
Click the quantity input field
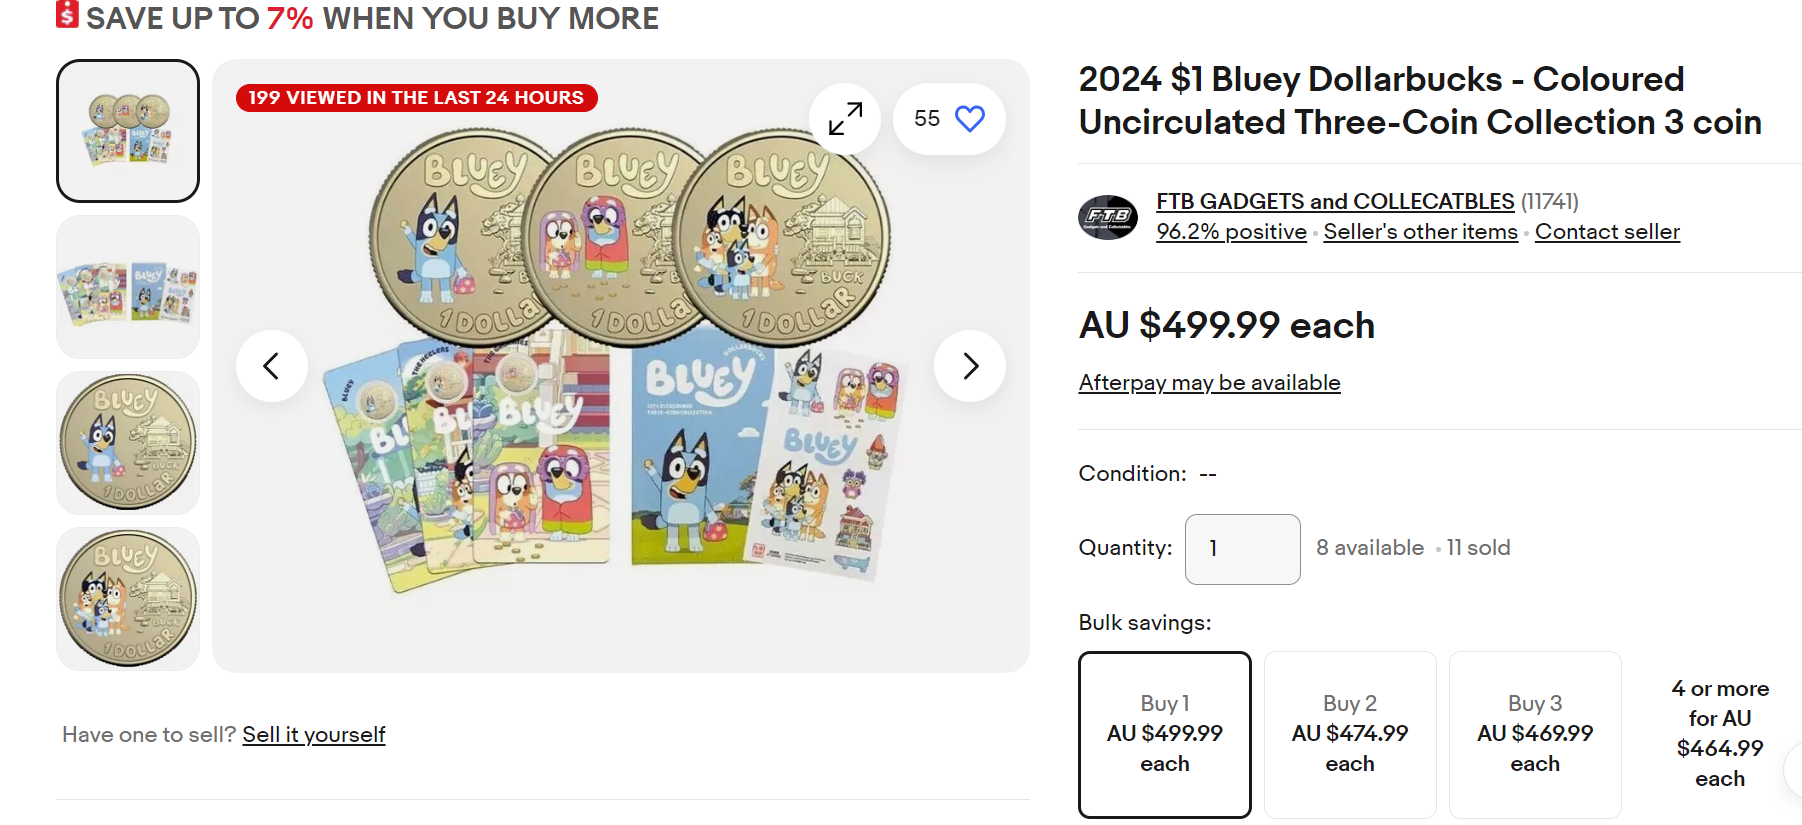(1242, 548)
